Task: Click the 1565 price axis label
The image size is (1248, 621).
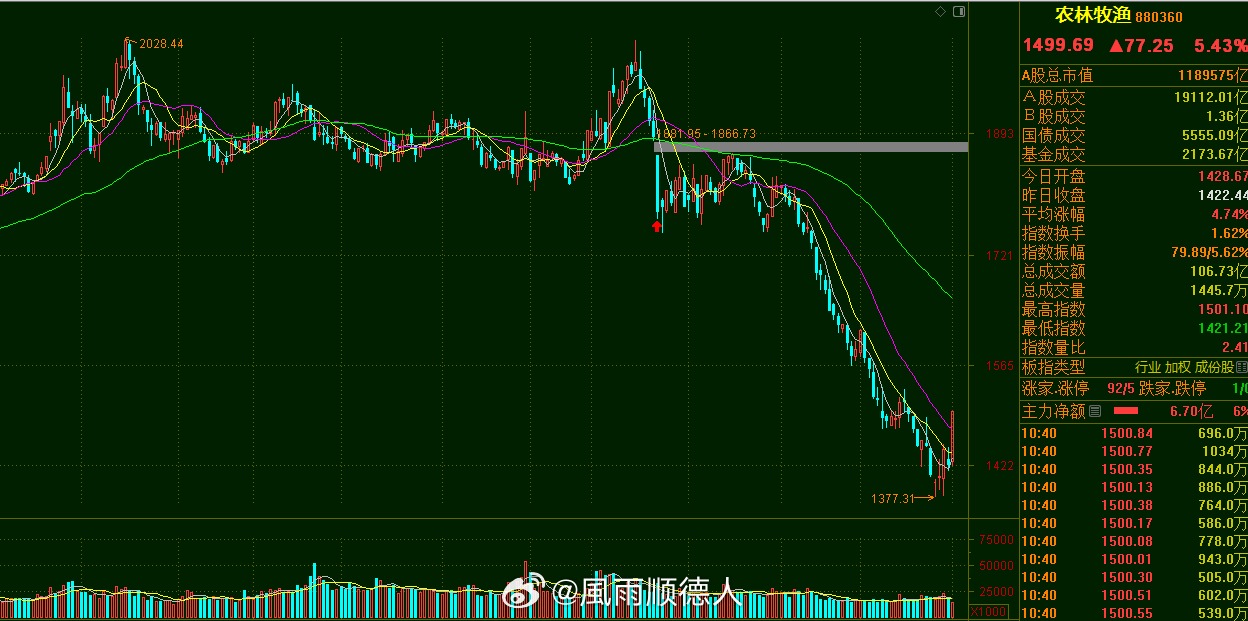Action: click(999, 367)
